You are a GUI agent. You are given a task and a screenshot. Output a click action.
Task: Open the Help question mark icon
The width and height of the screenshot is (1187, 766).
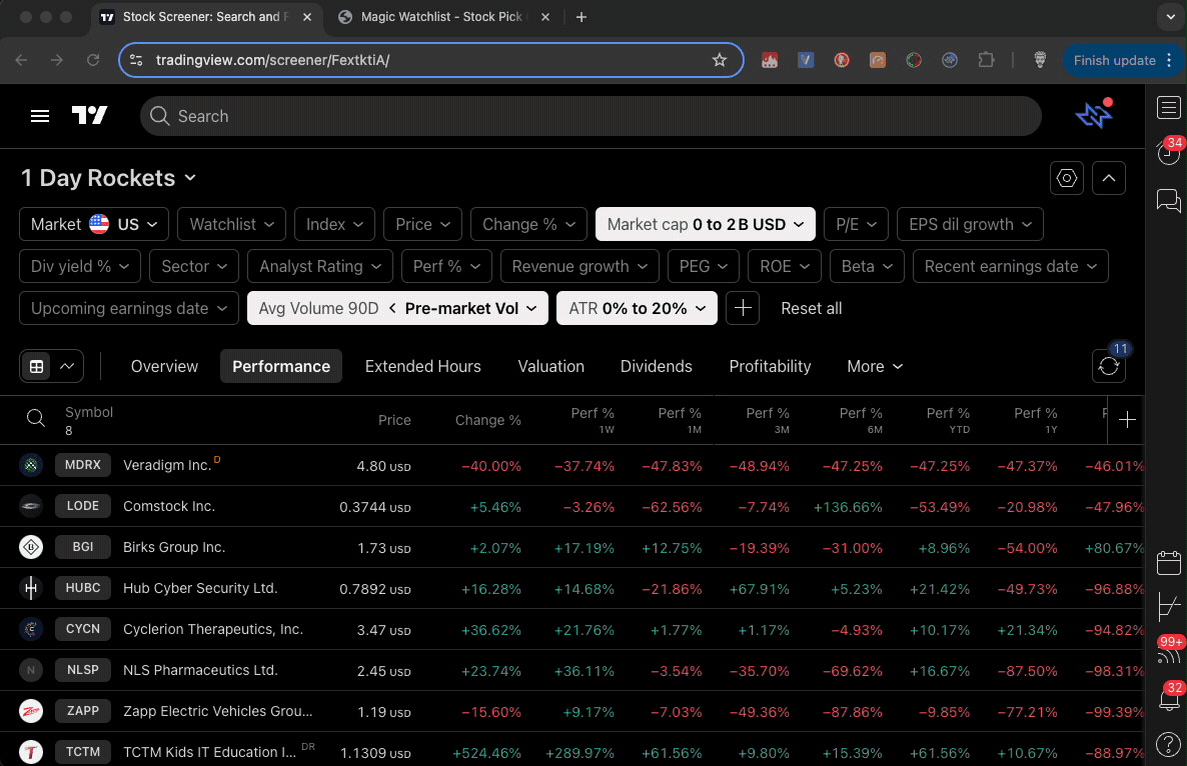coord(1168,744)
